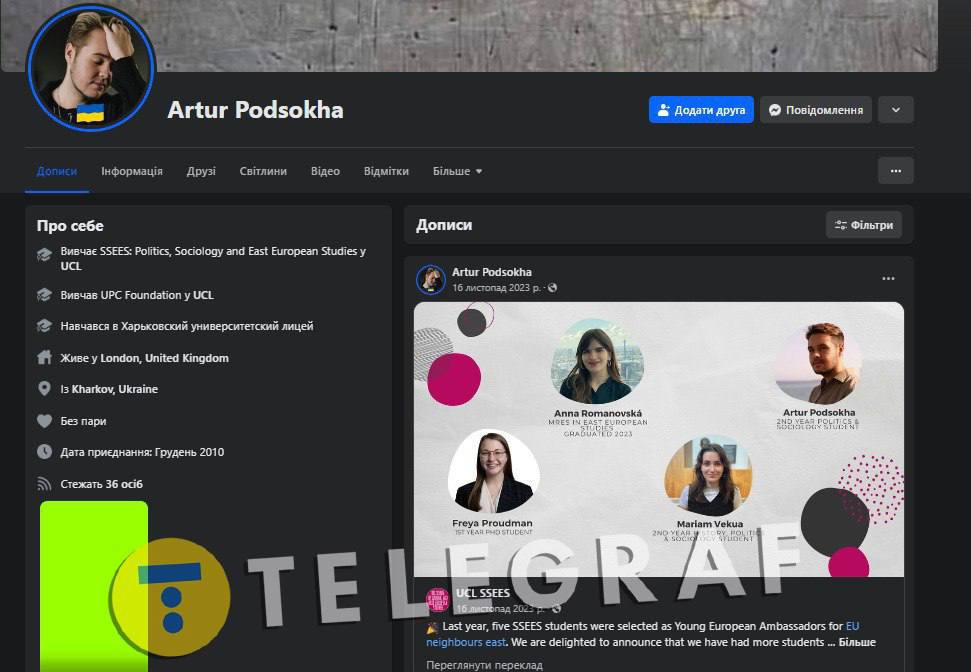Image resolution: width=971 pixels, height=672 pixels.
Task: Expand post text with Більше link
Action: [857, 642]
